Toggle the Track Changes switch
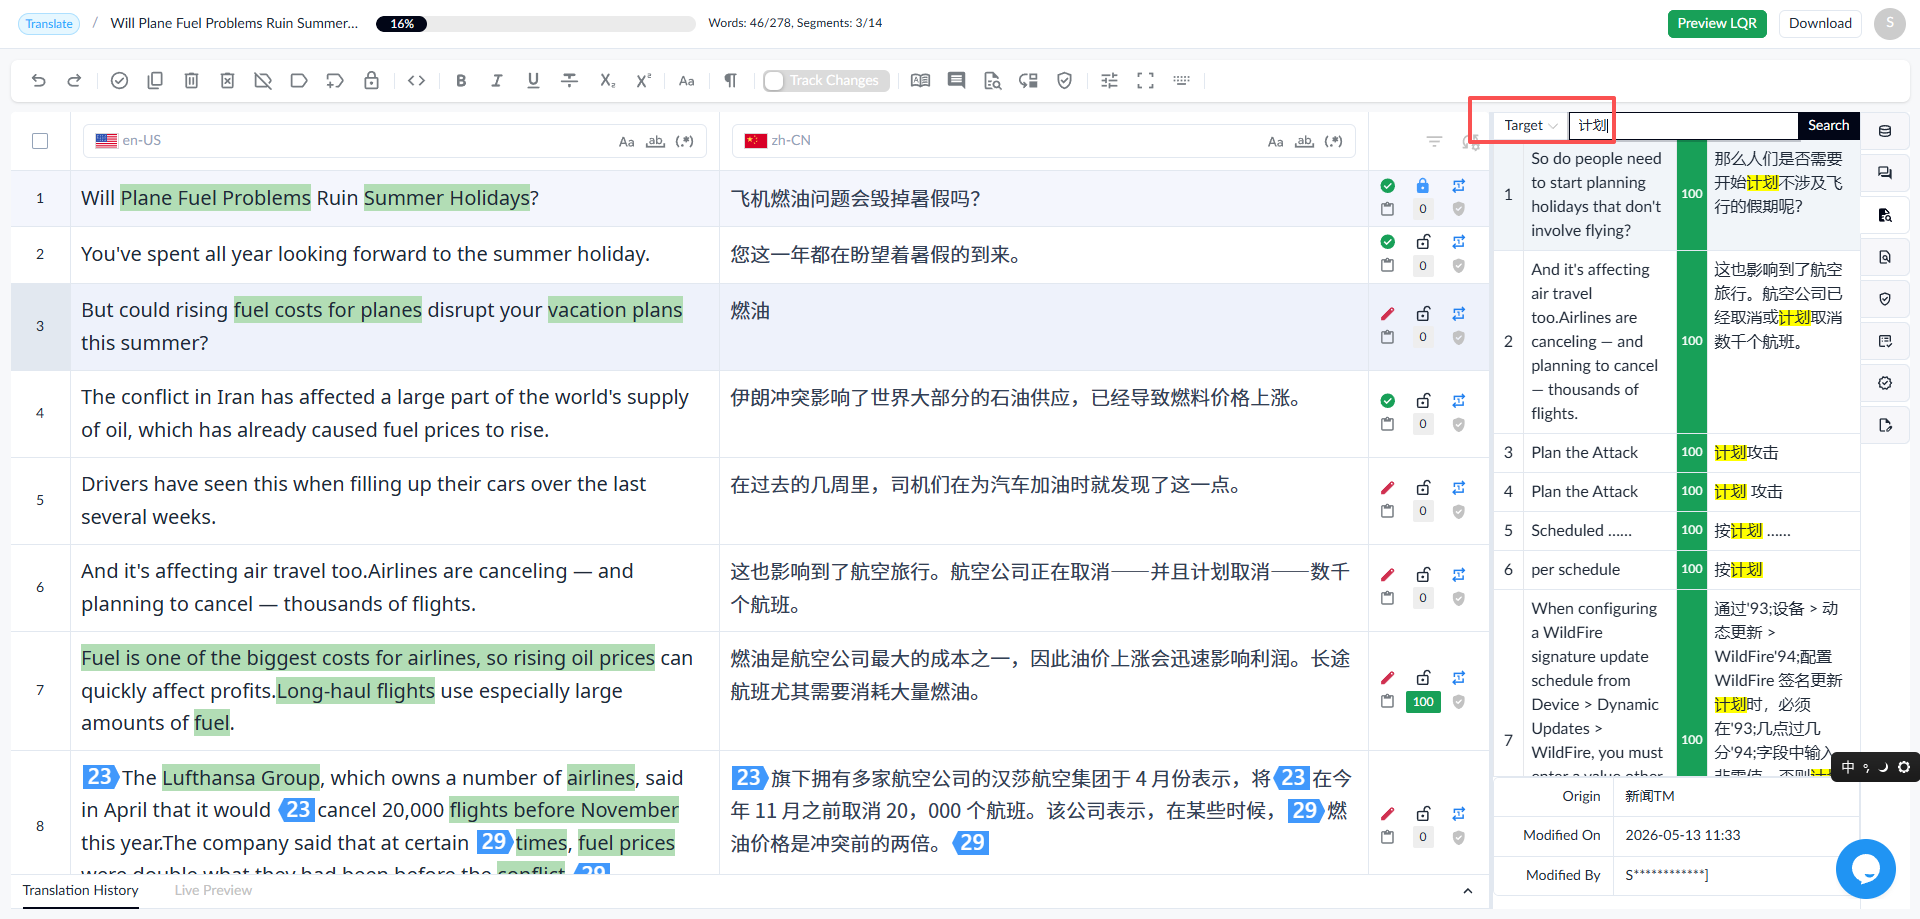1920x919 pixels. (x=825, y=81)
